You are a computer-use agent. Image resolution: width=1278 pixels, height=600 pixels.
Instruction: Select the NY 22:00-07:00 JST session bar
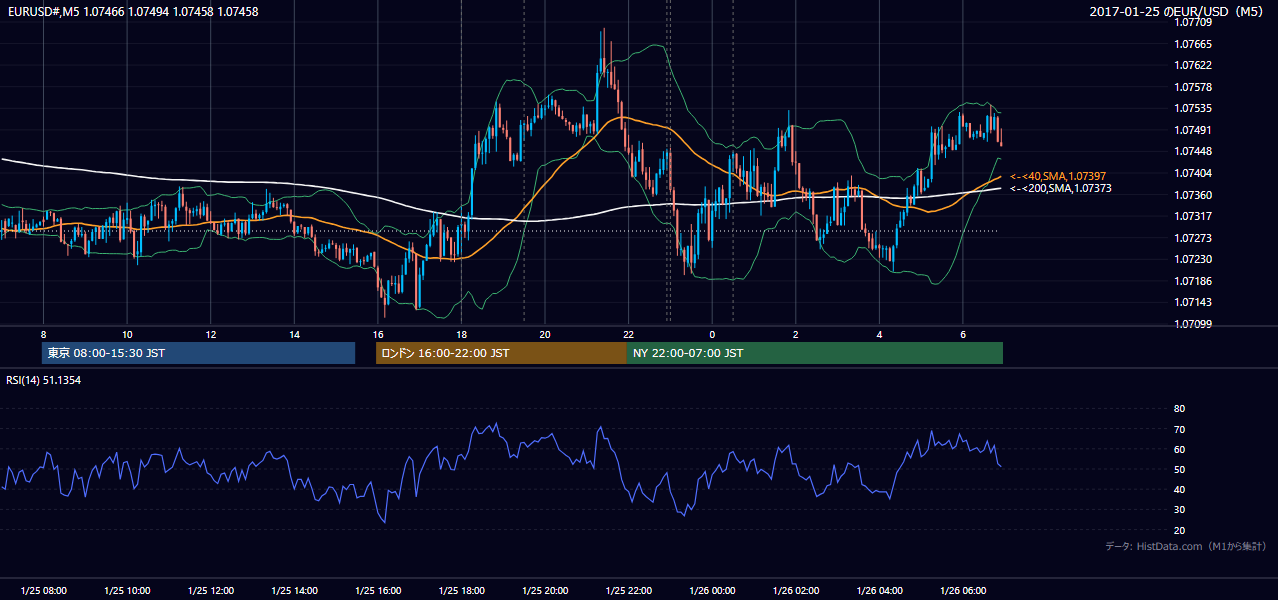815,353
